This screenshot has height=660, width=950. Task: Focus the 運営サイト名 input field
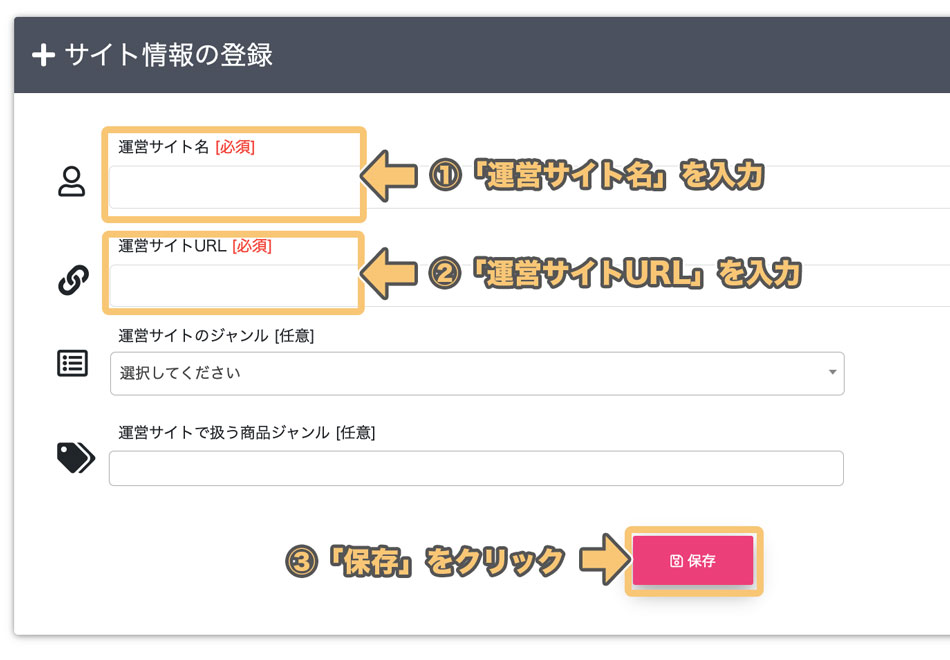(x=529, y=187)
